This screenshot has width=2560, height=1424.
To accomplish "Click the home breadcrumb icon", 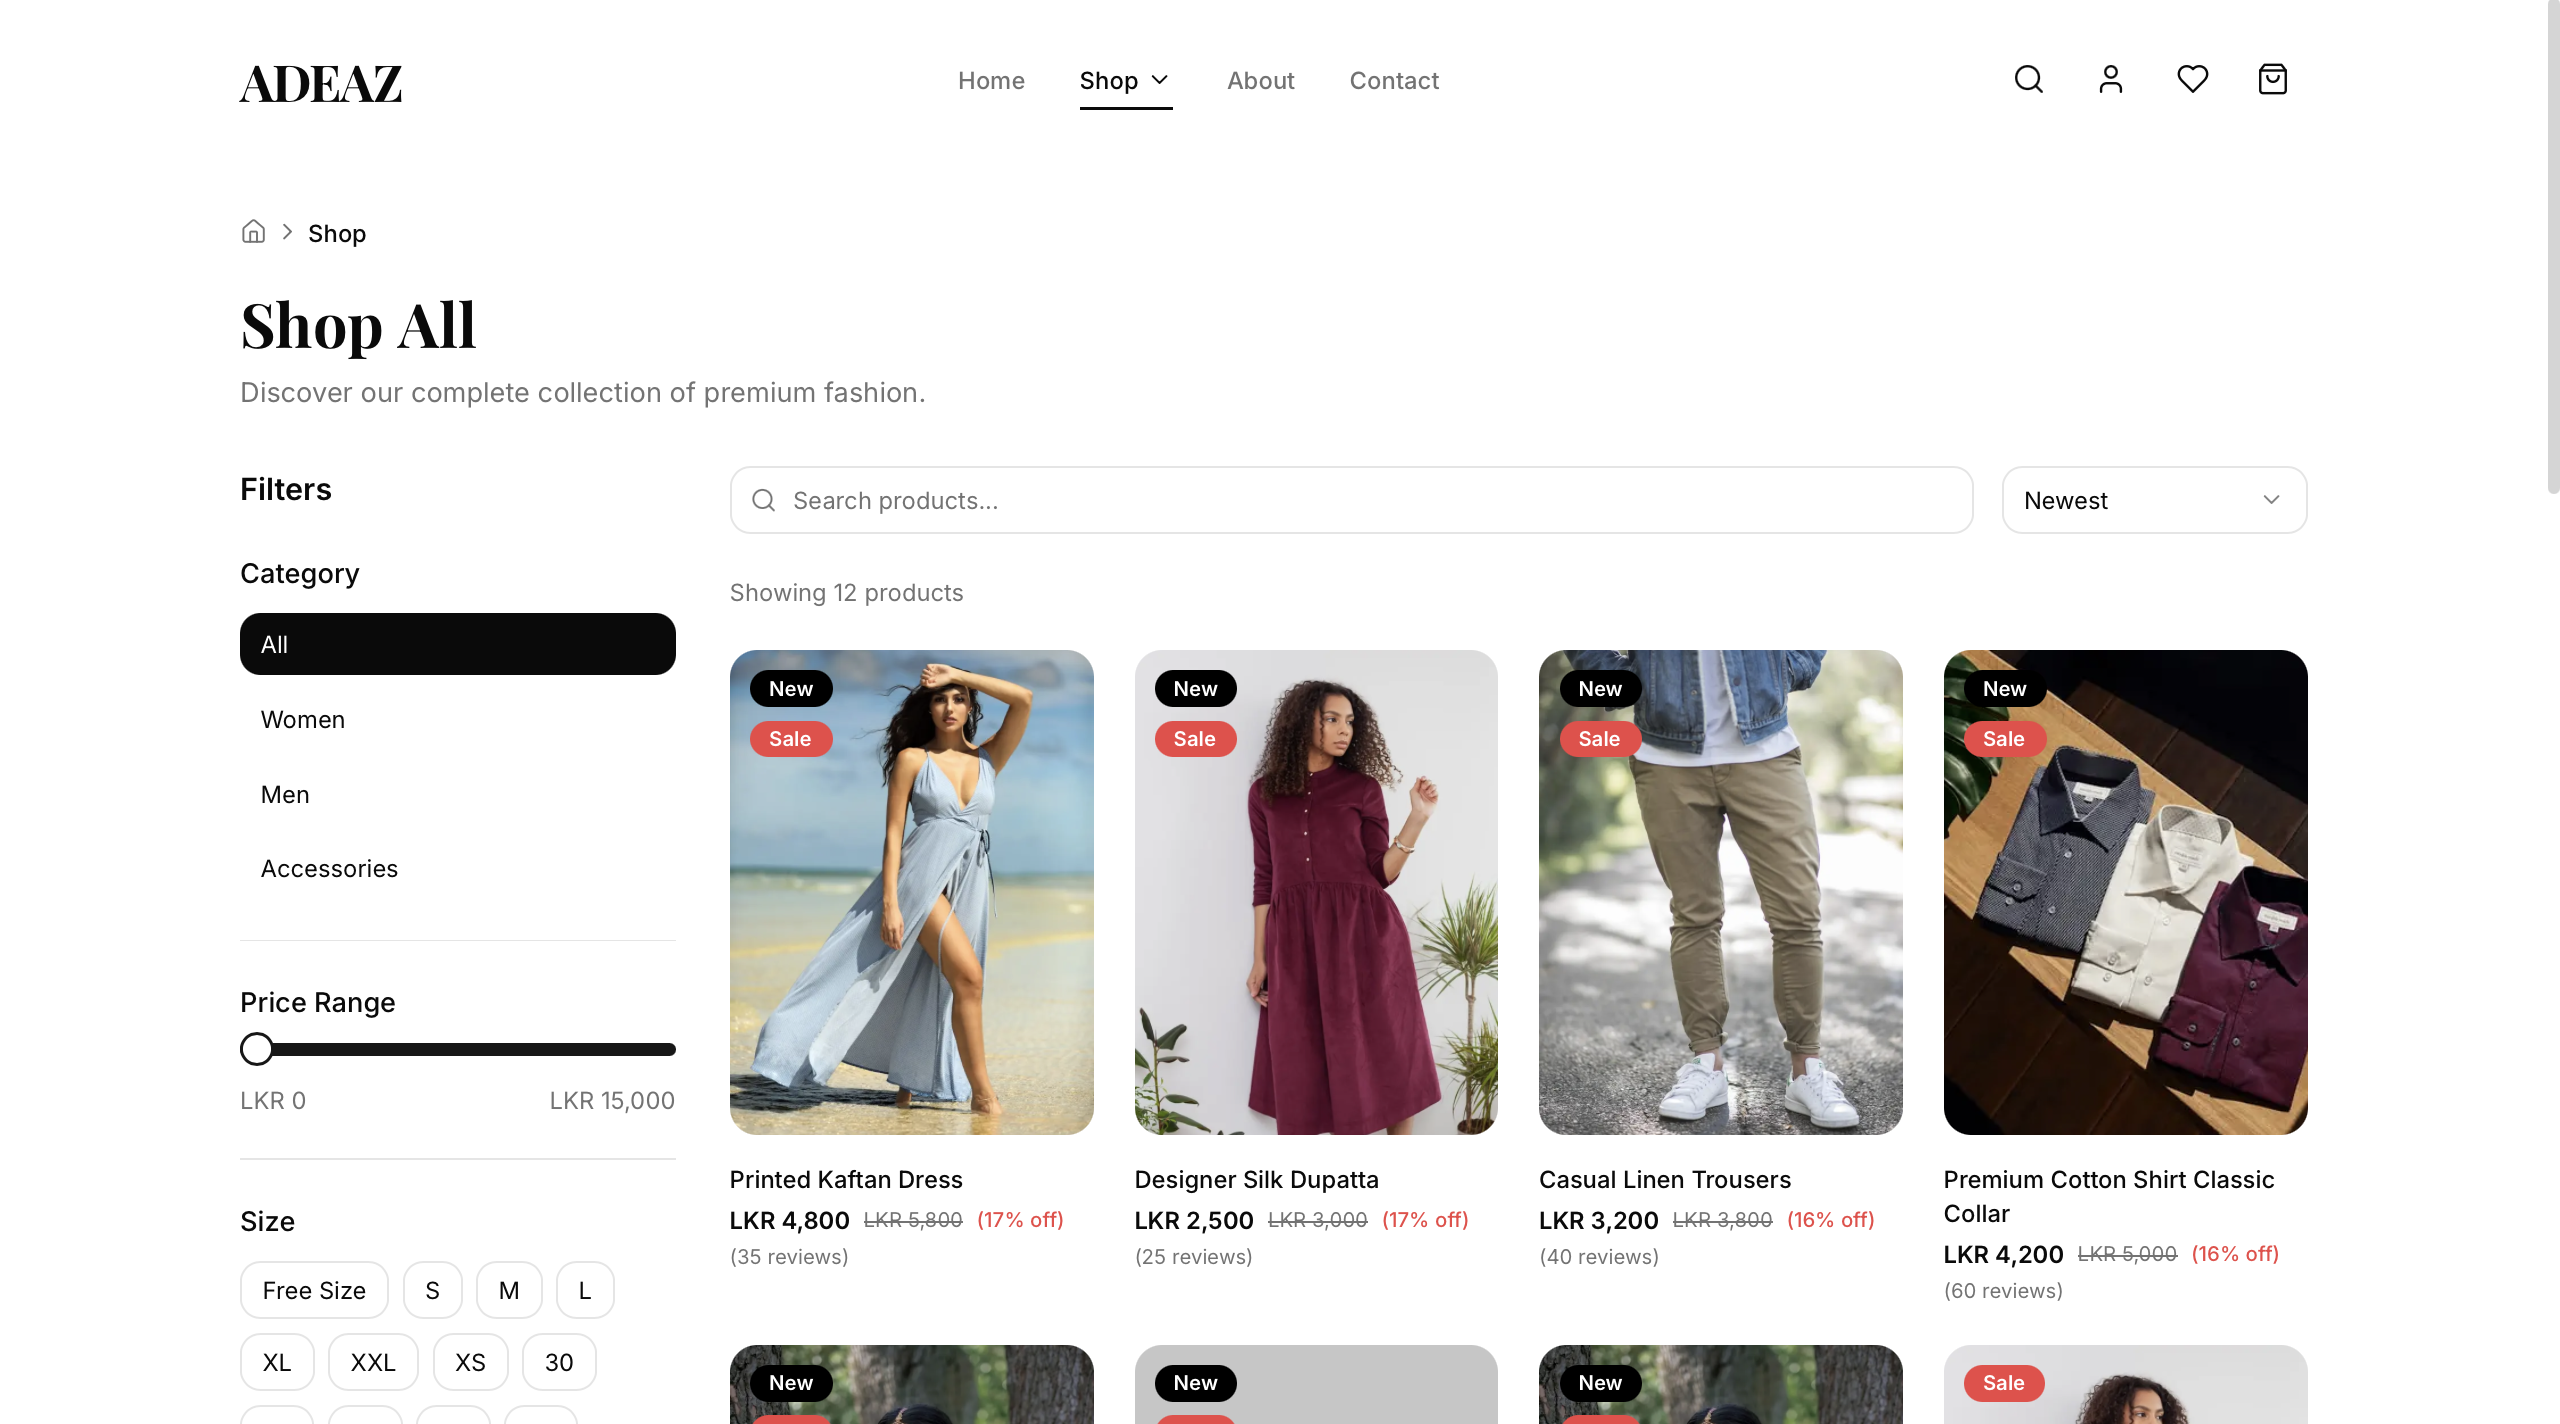I will (x=253, y=232).
